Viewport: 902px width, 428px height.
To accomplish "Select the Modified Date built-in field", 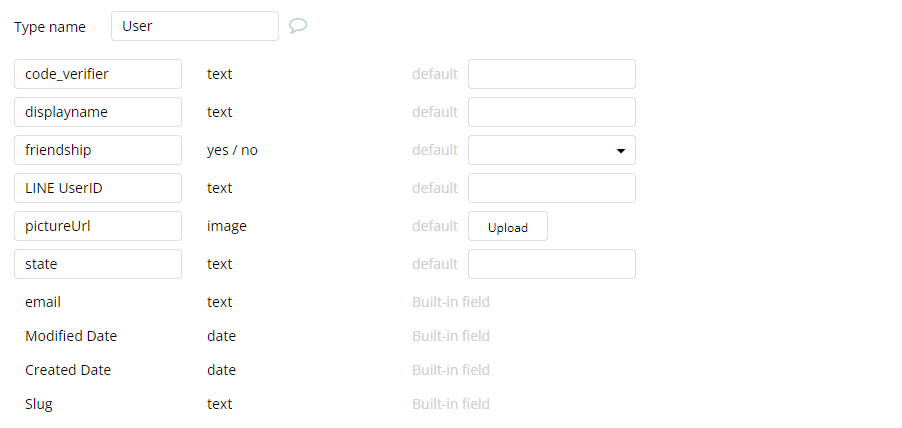I will (71, 336).
